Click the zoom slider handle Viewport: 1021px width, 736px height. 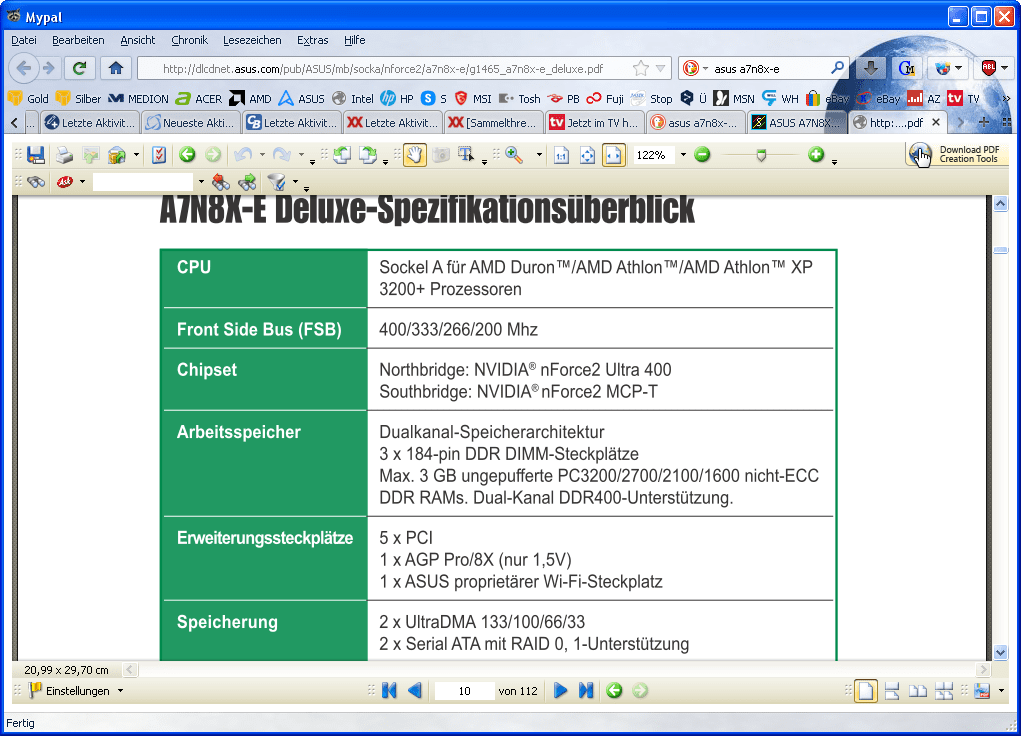point(761,155)
